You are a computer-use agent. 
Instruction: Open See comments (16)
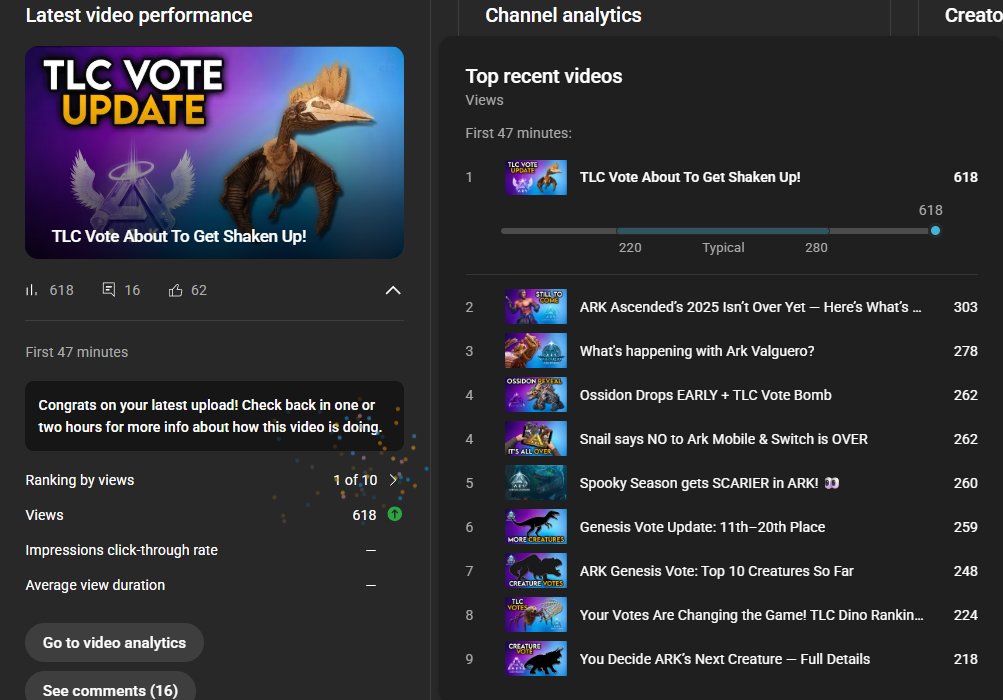(110, 688)
